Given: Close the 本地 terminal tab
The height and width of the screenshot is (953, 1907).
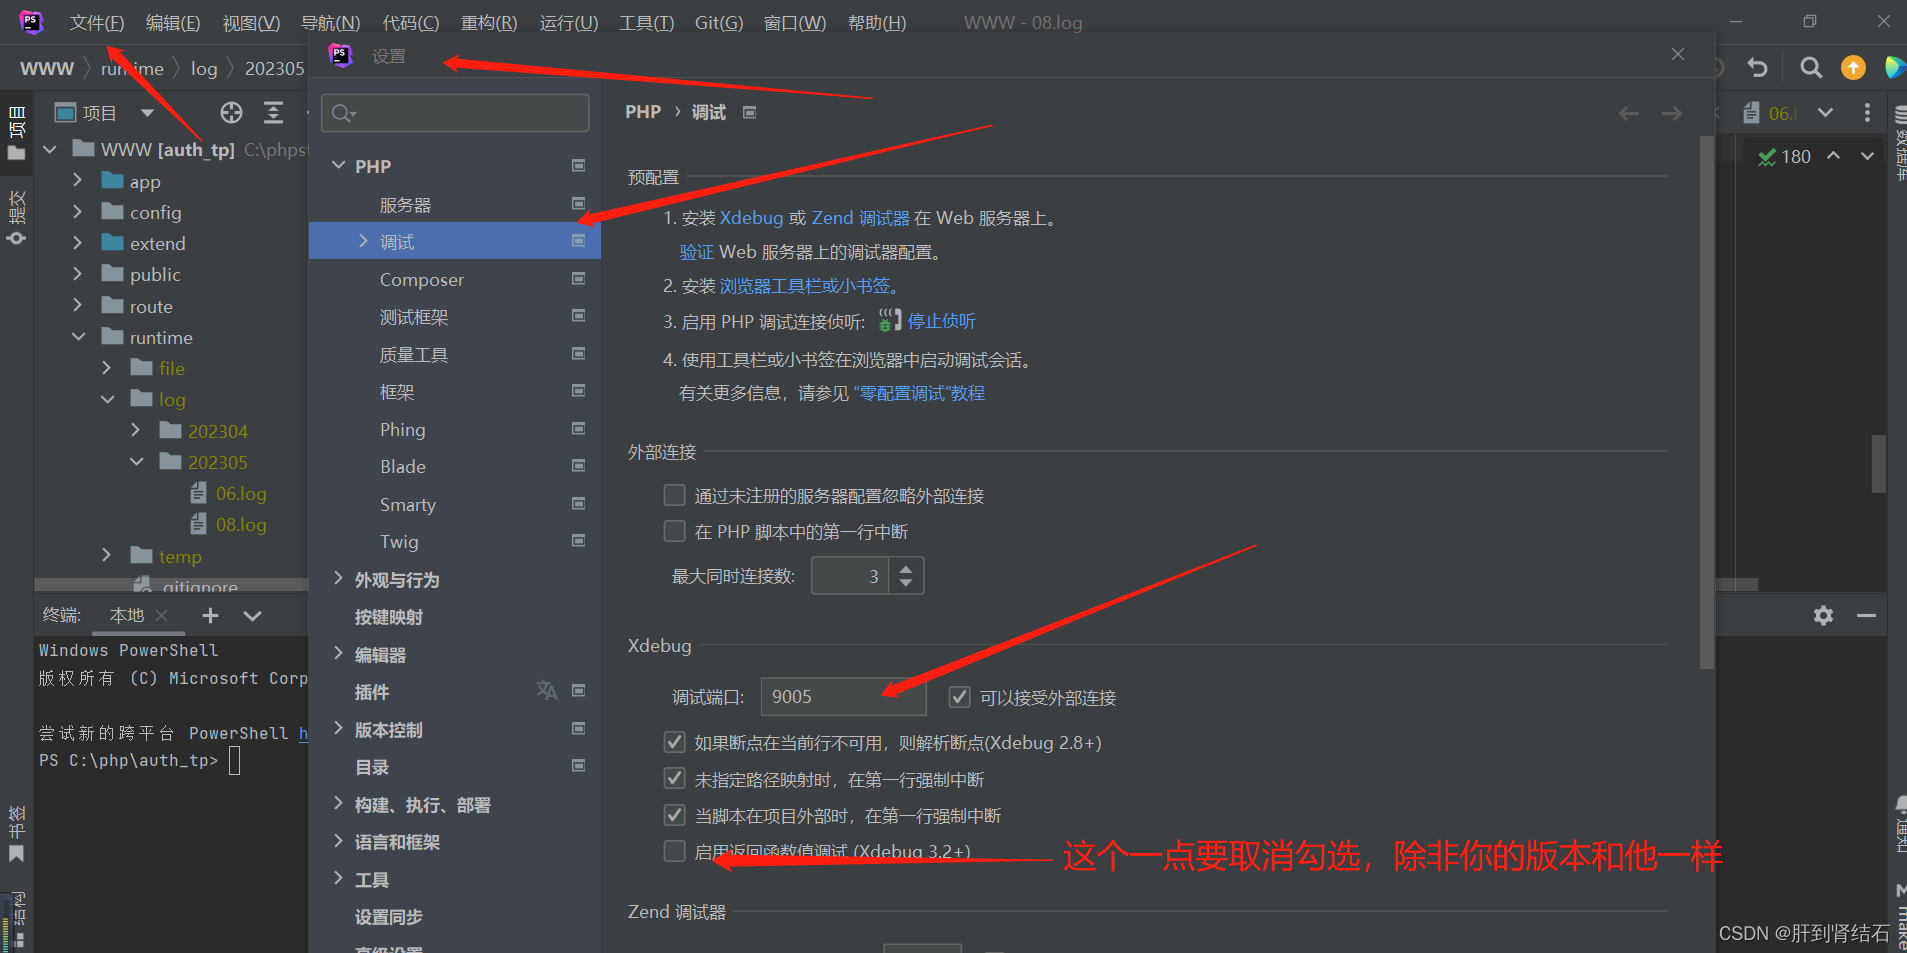Looking at the screenshot, I should coord(162,615).
